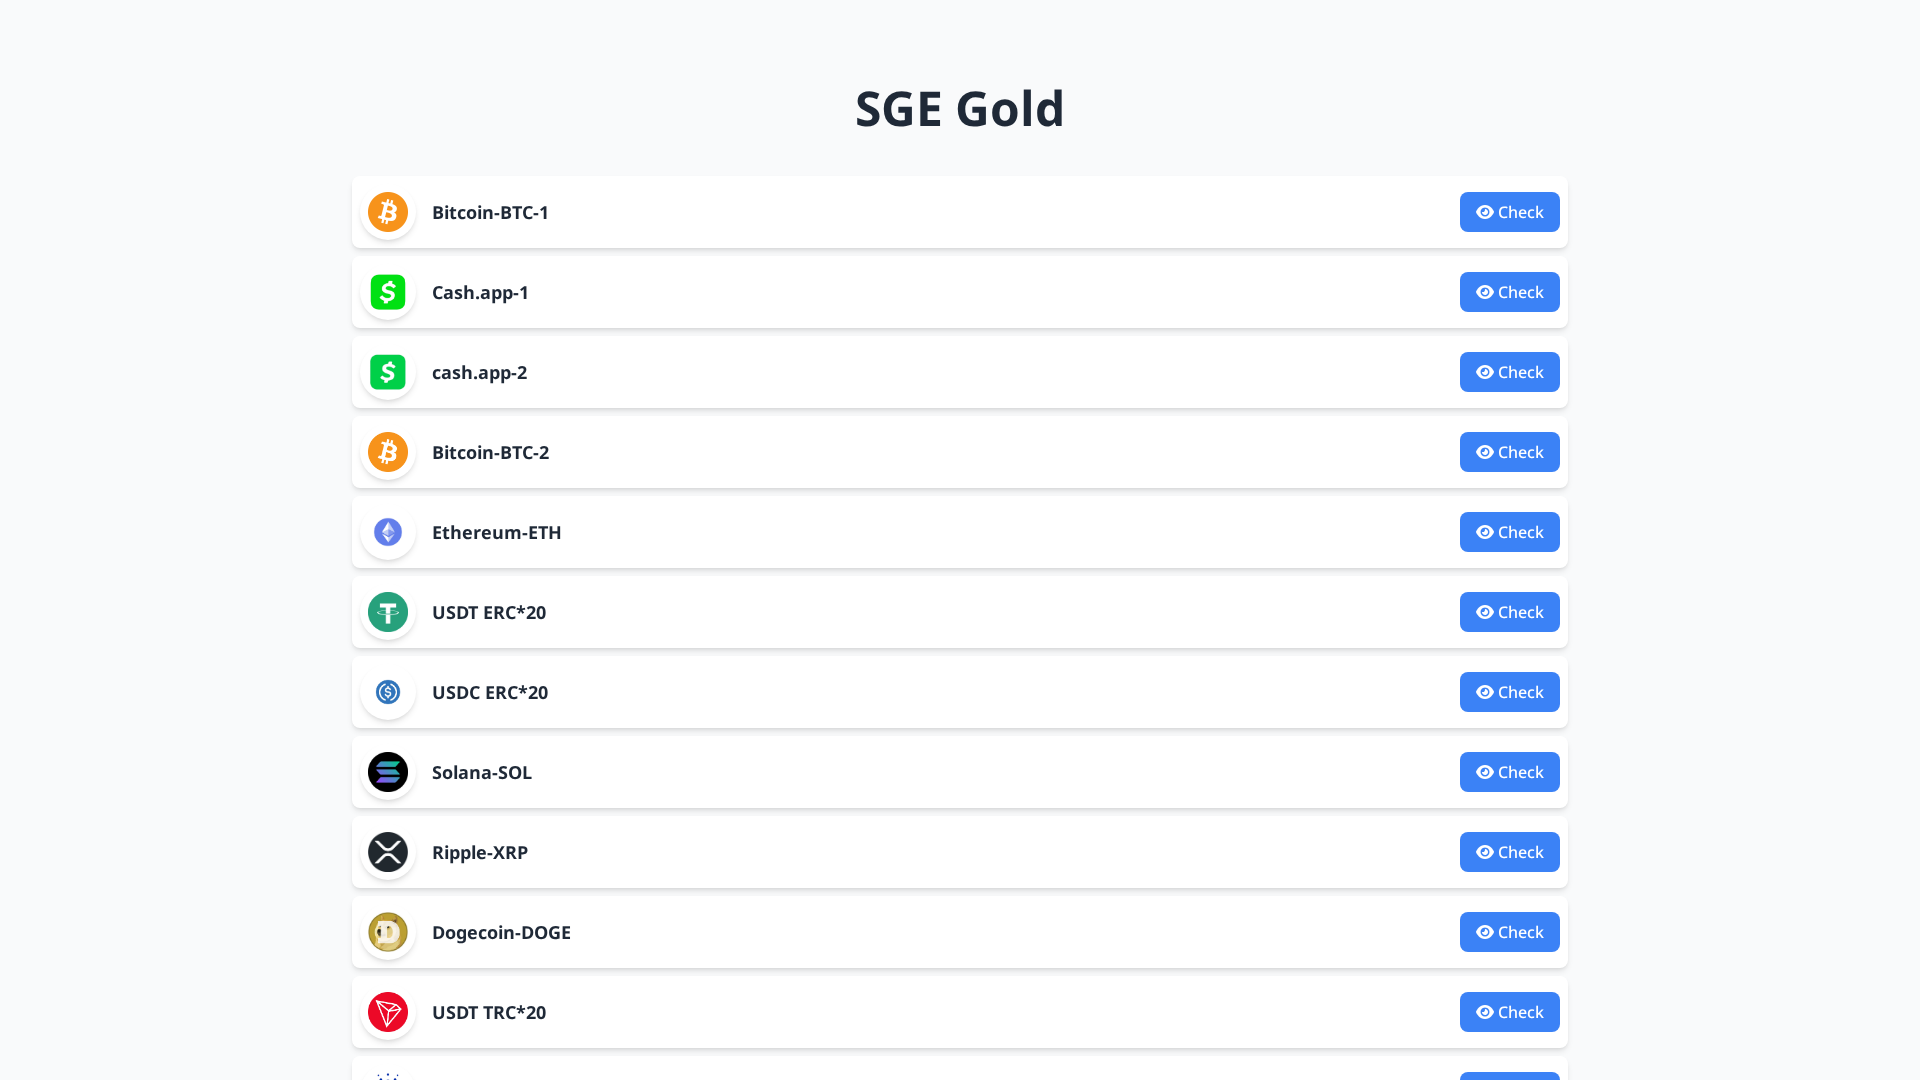Click the Ripple-XRP logo icon
This screenshot has height=1080, width=1920.
point(387,852)
